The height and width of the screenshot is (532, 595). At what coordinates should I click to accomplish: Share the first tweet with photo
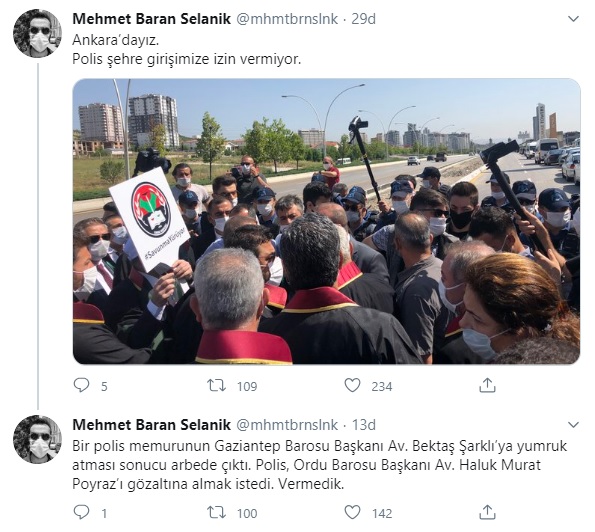coord(487,385)
